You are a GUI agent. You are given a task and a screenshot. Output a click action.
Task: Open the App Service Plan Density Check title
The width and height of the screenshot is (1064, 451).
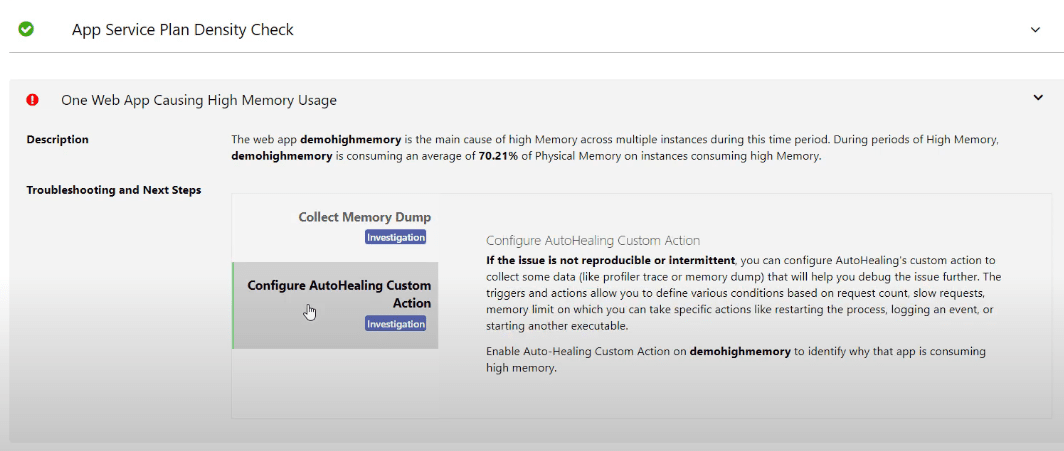coord(183,30)
